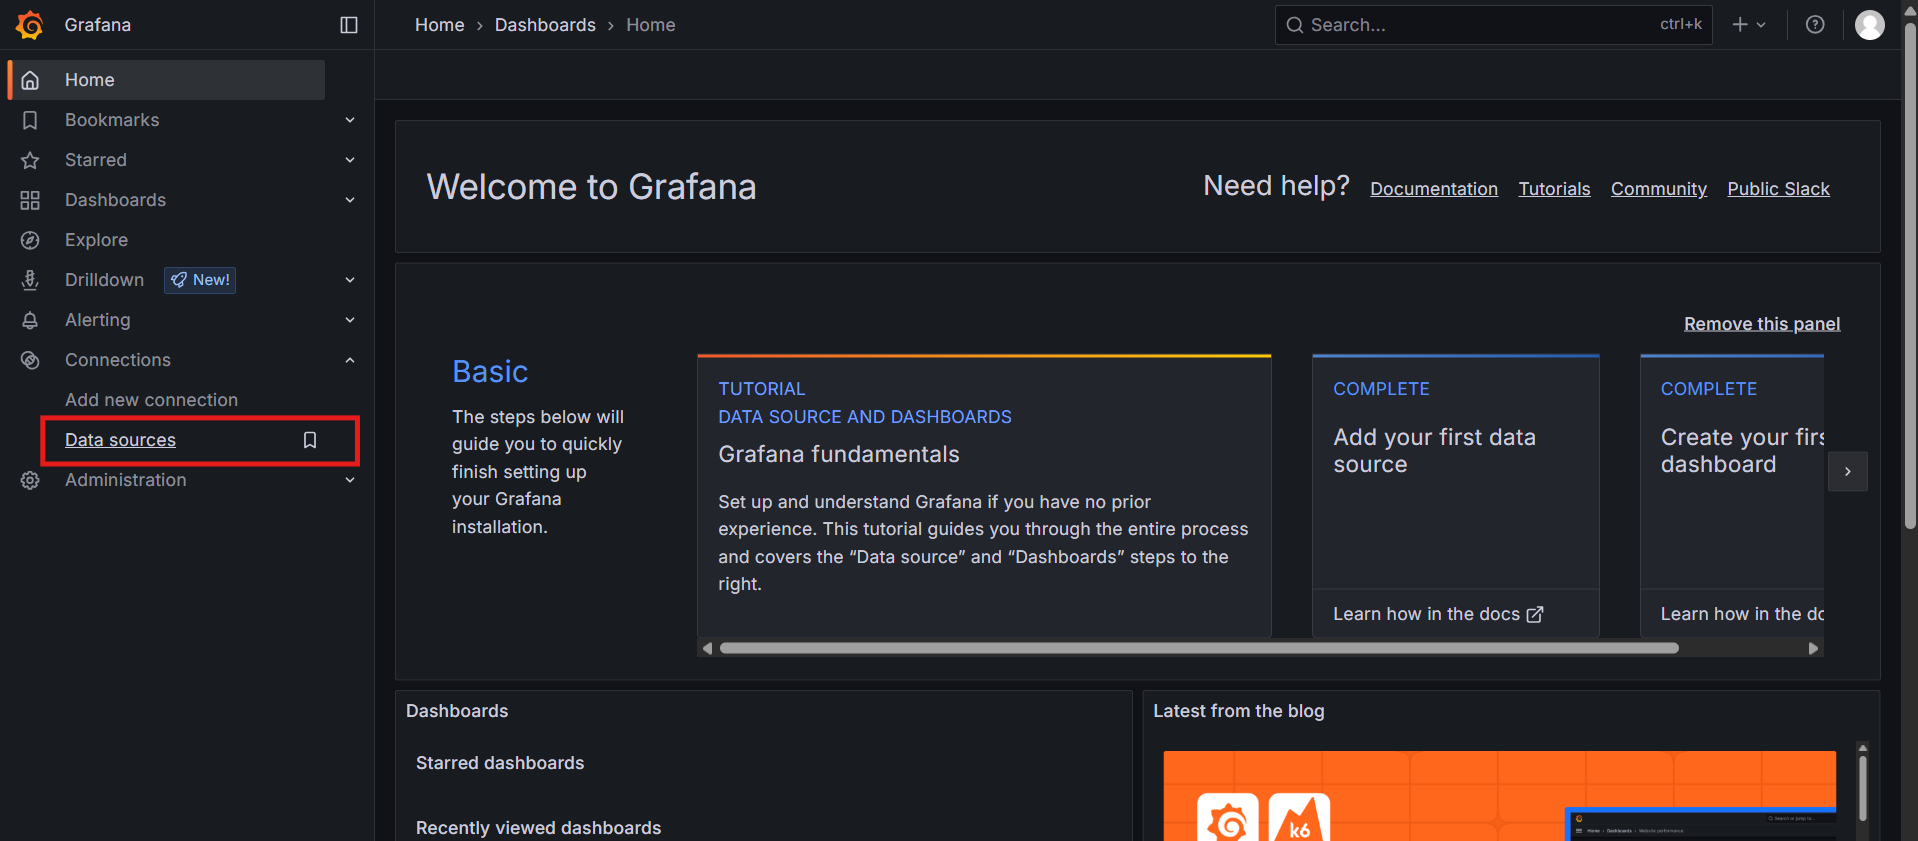Expand the Bookmarks section chevron

pos(350,120)
